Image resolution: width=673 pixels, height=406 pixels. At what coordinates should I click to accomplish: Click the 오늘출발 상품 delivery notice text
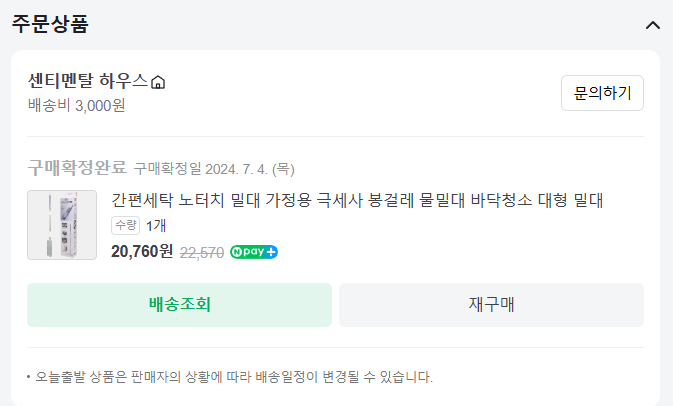click(x=234, y=377)
